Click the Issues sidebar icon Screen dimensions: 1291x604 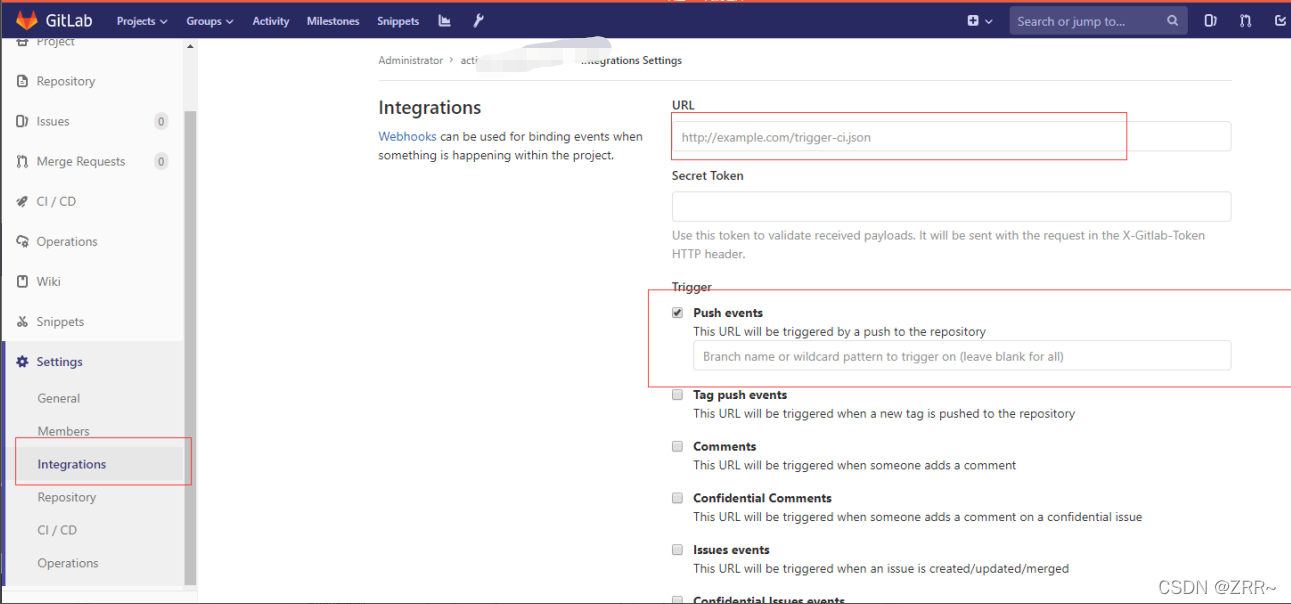coord(23,121)
